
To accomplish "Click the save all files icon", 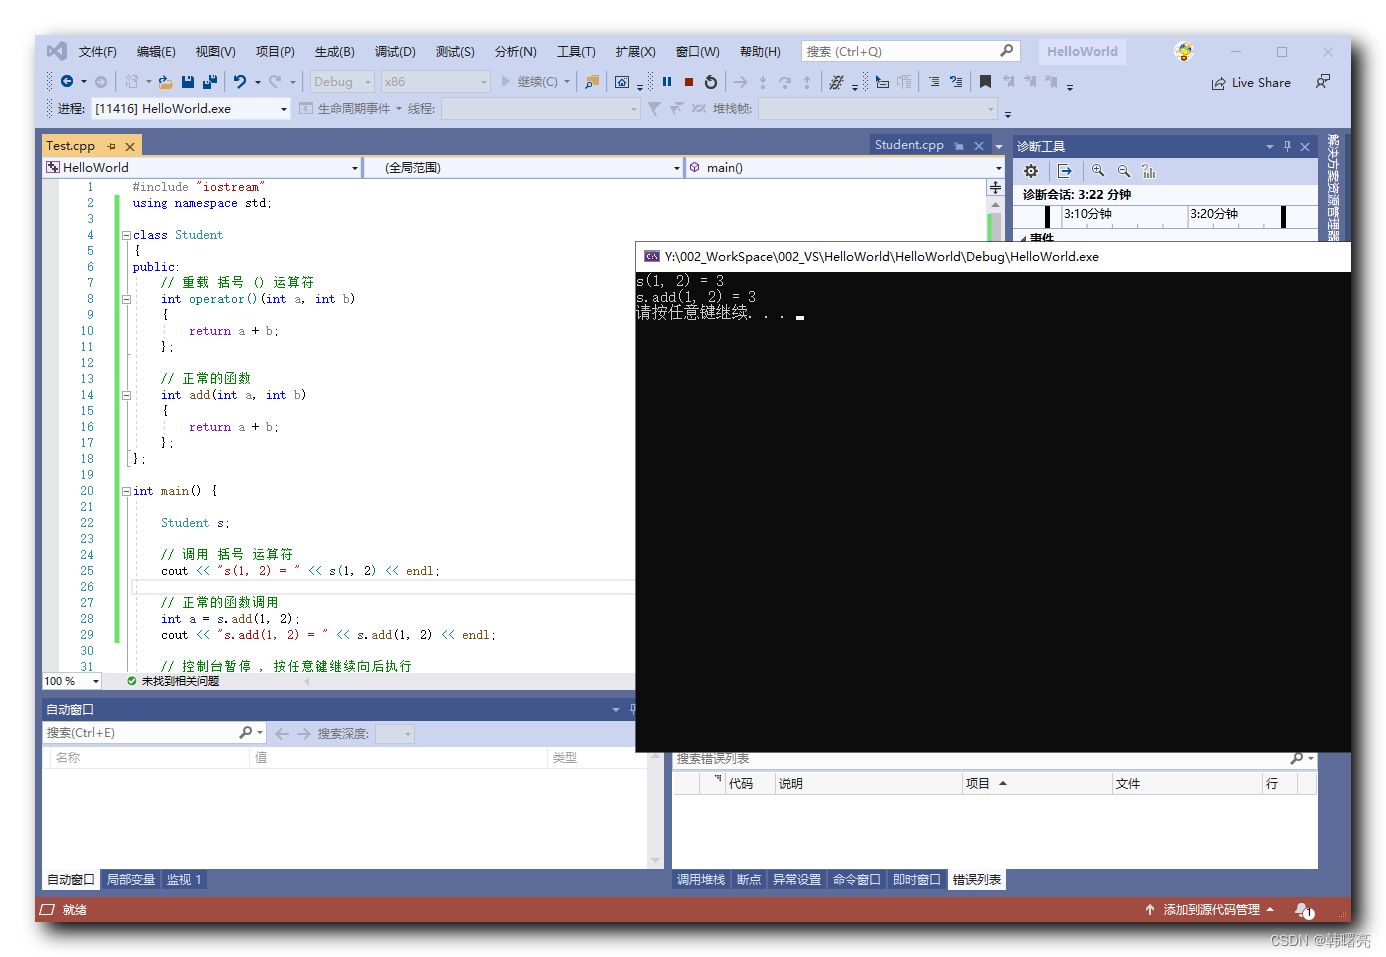I will click(x=210, y=82).
